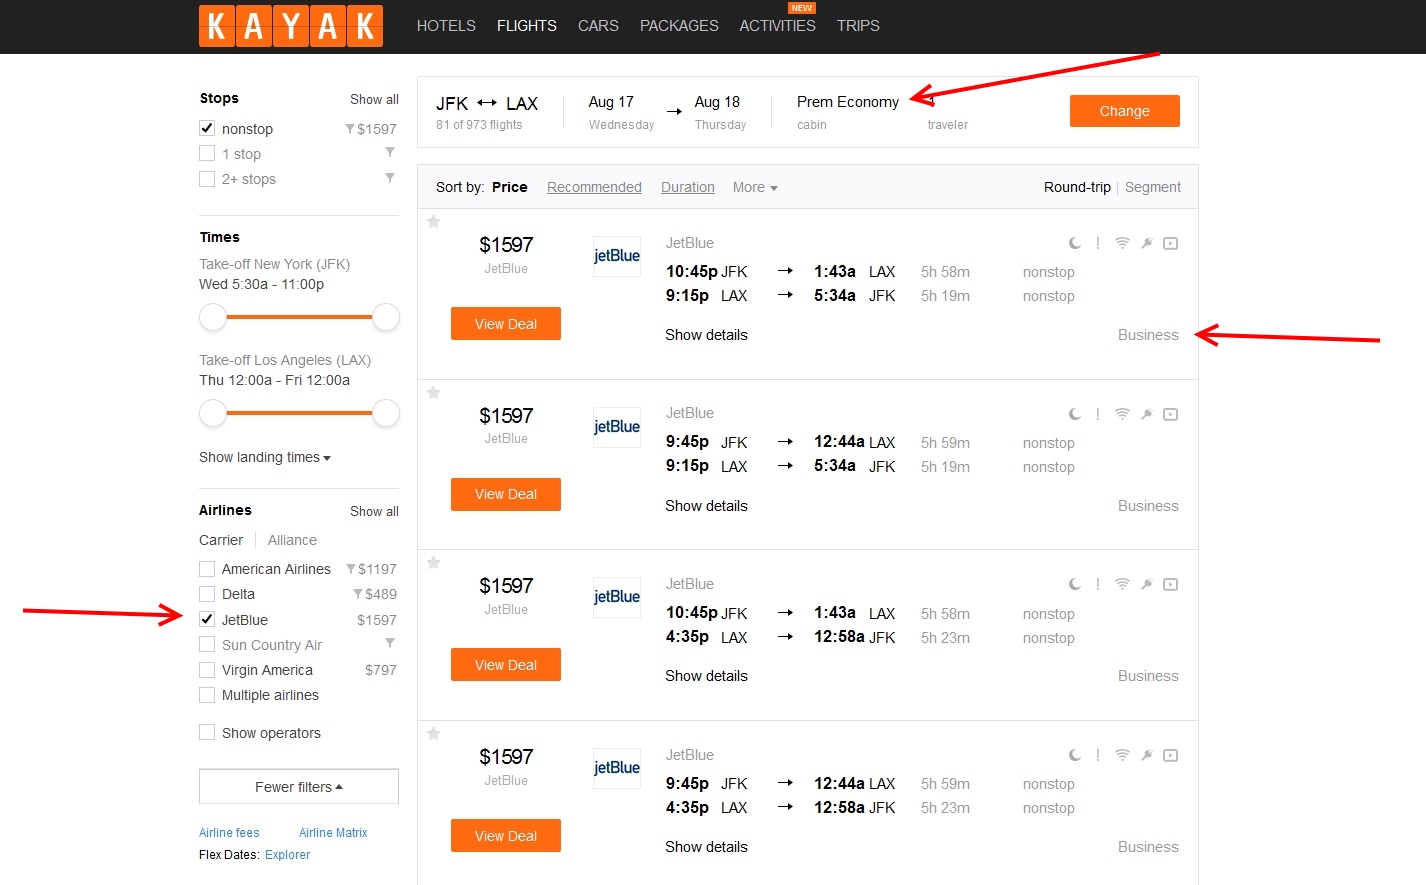Enable the Delta airline checkbox
This screenshot has width=1426, height=885.
point(208,594)
